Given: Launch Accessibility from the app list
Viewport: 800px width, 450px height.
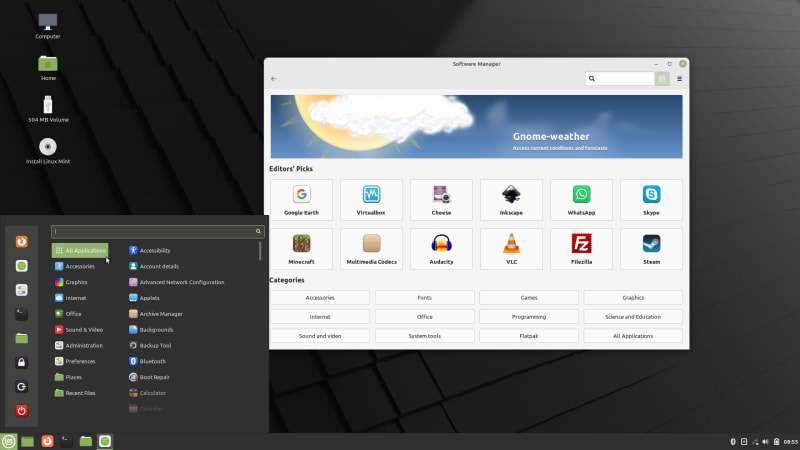Looking at the screenshot, I should pyautogui.click(x=149, y=251).
